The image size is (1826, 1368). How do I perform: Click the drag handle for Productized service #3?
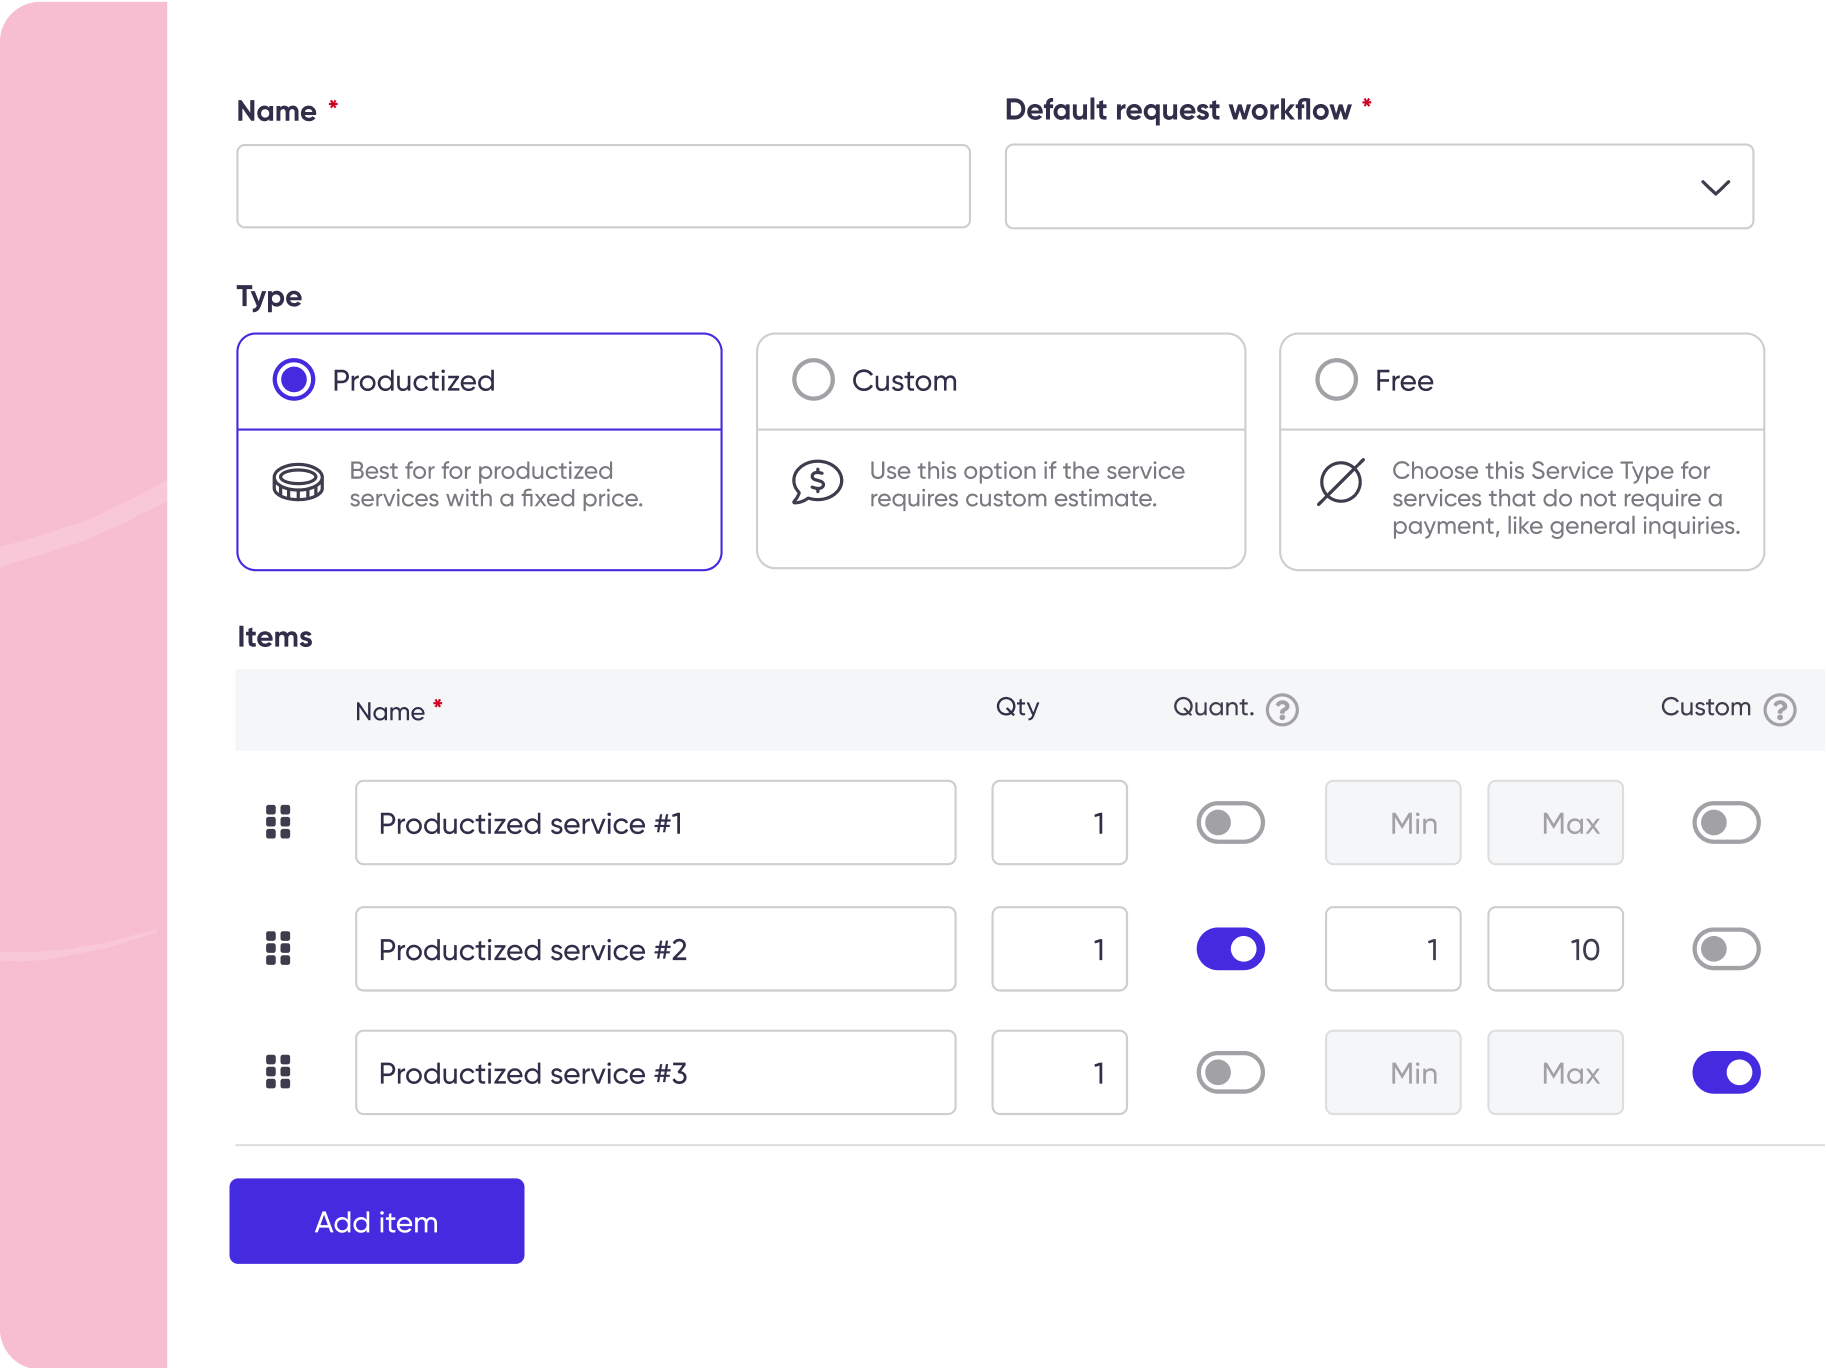[278, 1072]
